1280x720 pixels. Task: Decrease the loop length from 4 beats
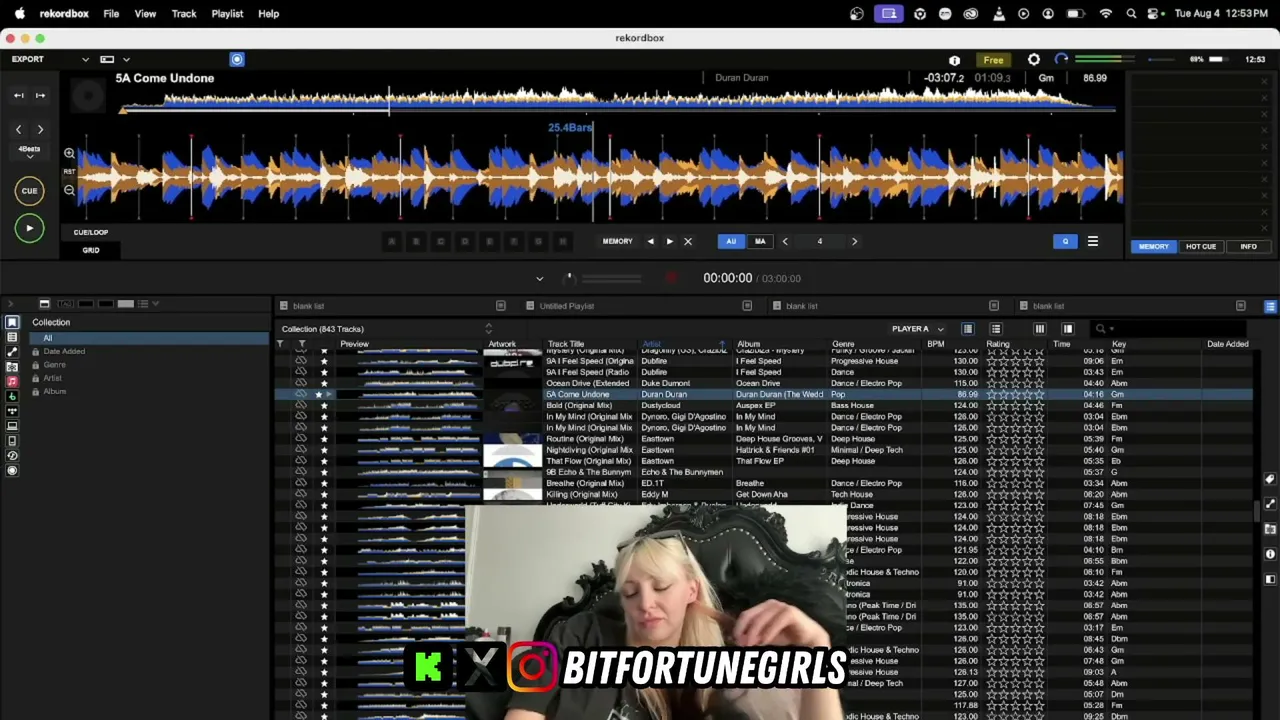pos(785,241)
